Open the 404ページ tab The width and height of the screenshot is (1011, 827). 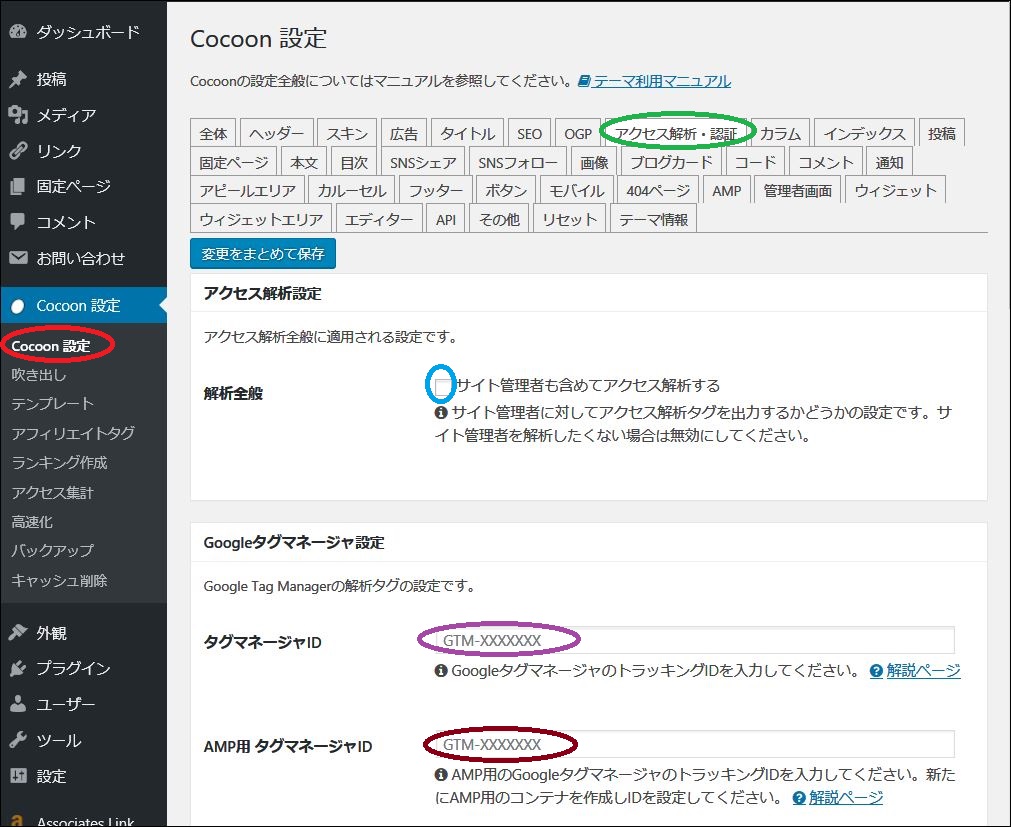[x=658, y=191]
